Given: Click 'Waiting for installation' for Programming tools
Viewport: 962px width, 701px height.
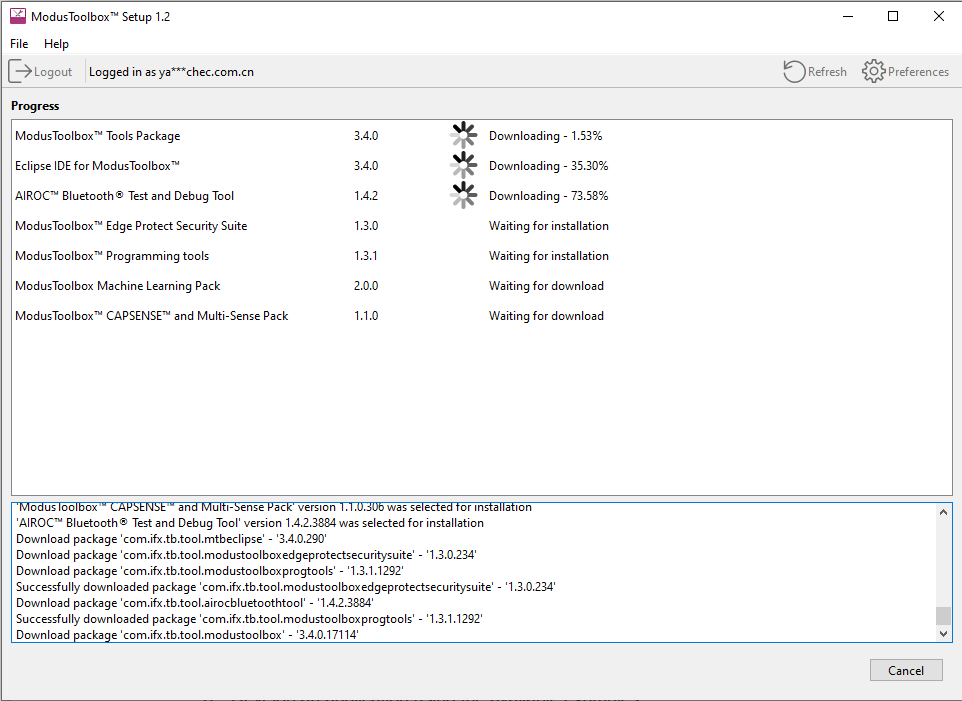Looking at the screenshot, I should pos(548,256).
